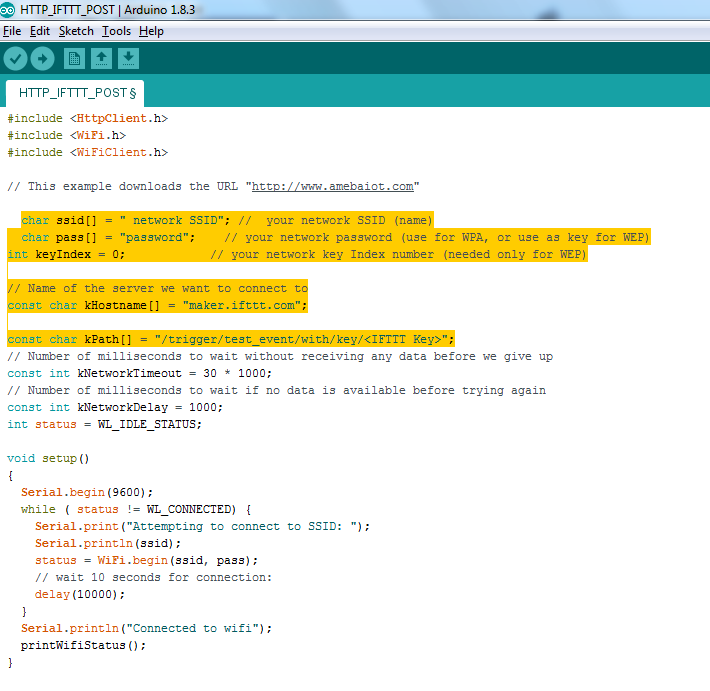Image resolution: width=710 pixels, height=691 pixels.
Task: Open the Sketch menu
Action: [x=76, y=31]
